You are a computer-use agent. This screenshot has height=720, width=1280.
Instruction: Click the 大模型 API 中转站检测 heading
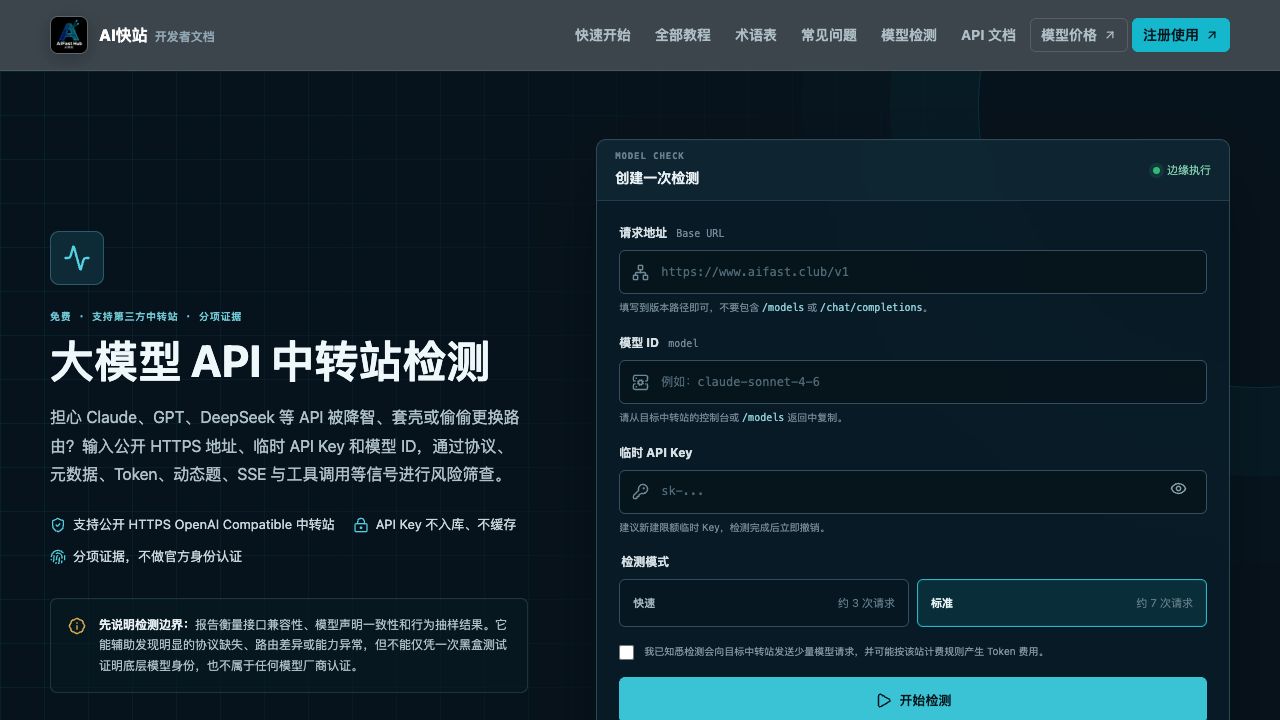click(270, 361)
